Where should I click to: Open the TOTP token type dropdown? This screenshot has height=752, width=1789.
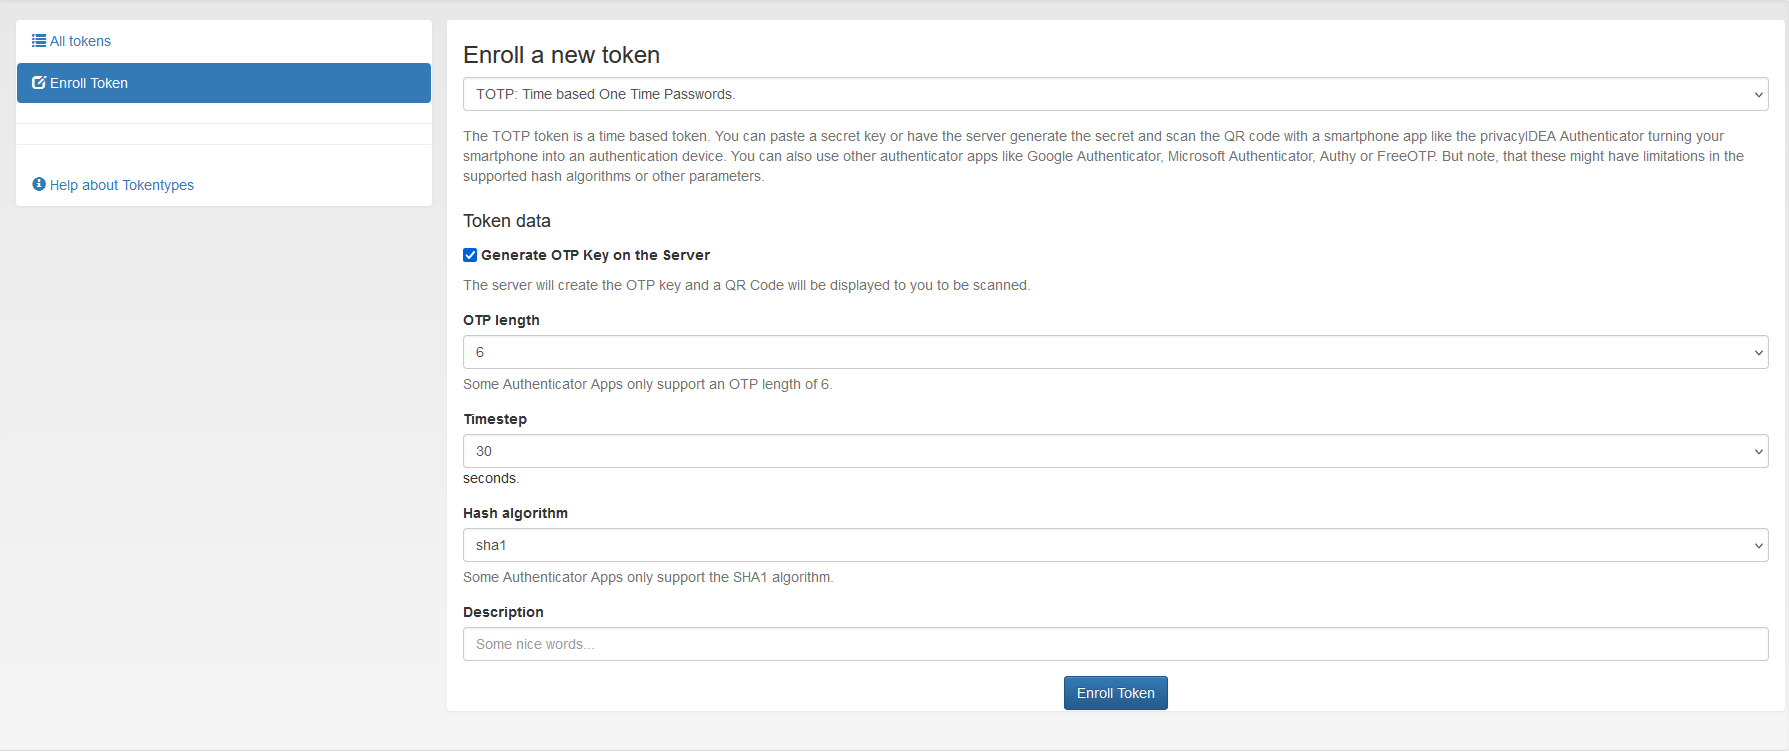[1100, 95]
